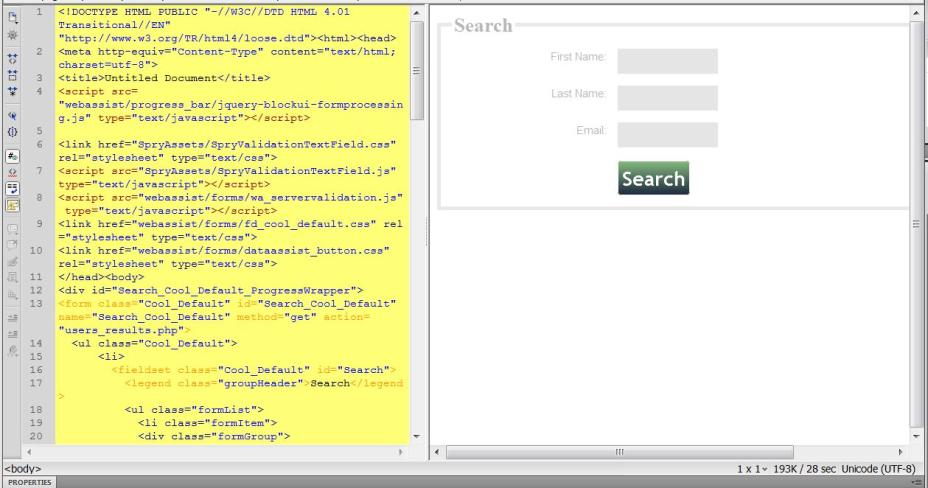
Task: Click the green Search button
Action: tap(653, 178)
